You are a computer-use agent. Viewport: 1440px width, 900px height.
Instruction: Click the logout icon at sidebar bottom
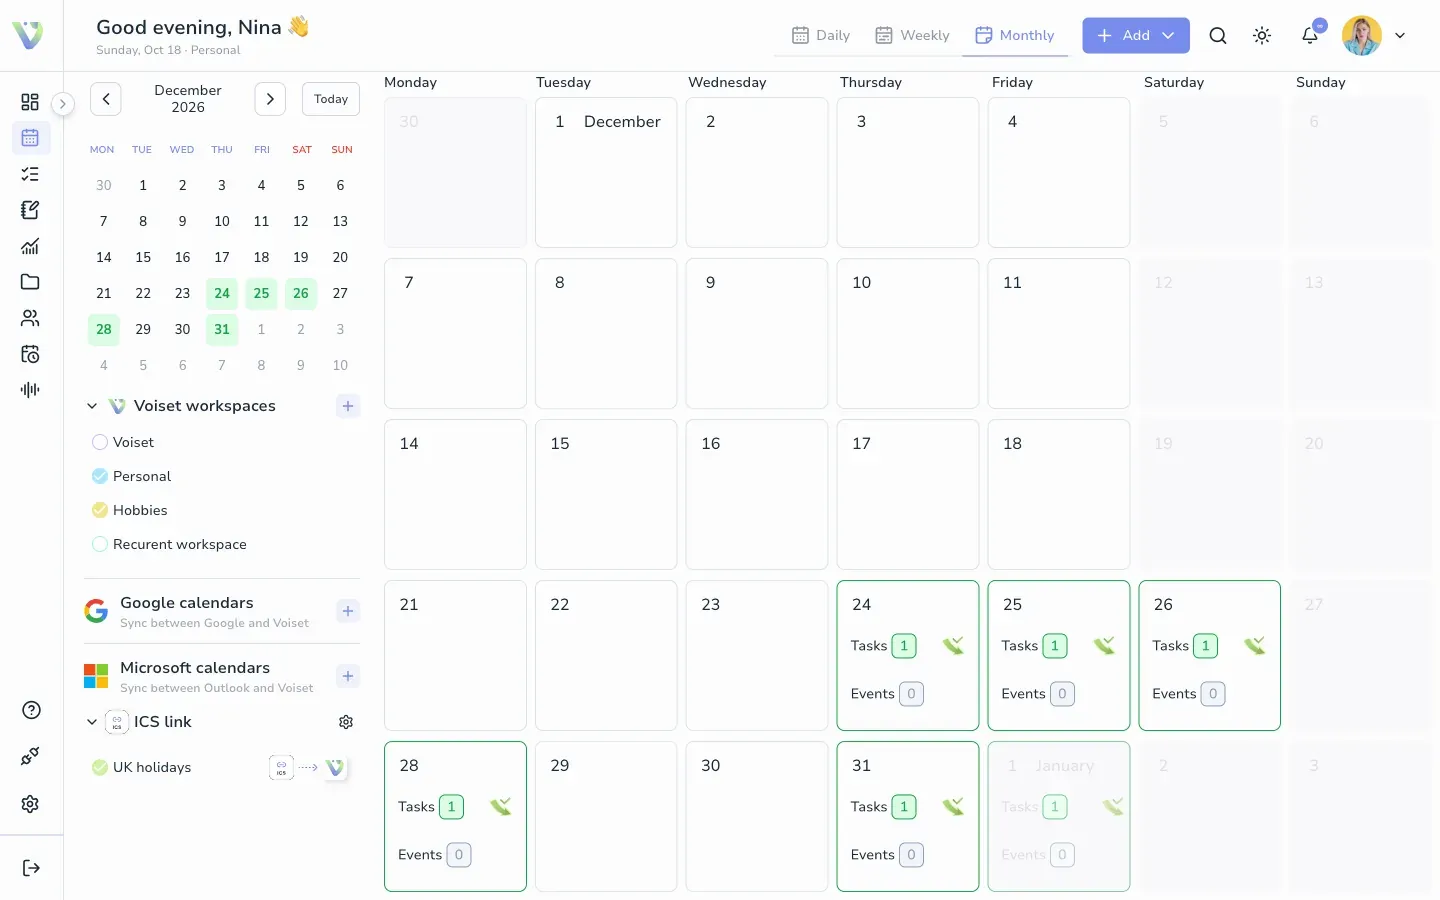[31, 868]
